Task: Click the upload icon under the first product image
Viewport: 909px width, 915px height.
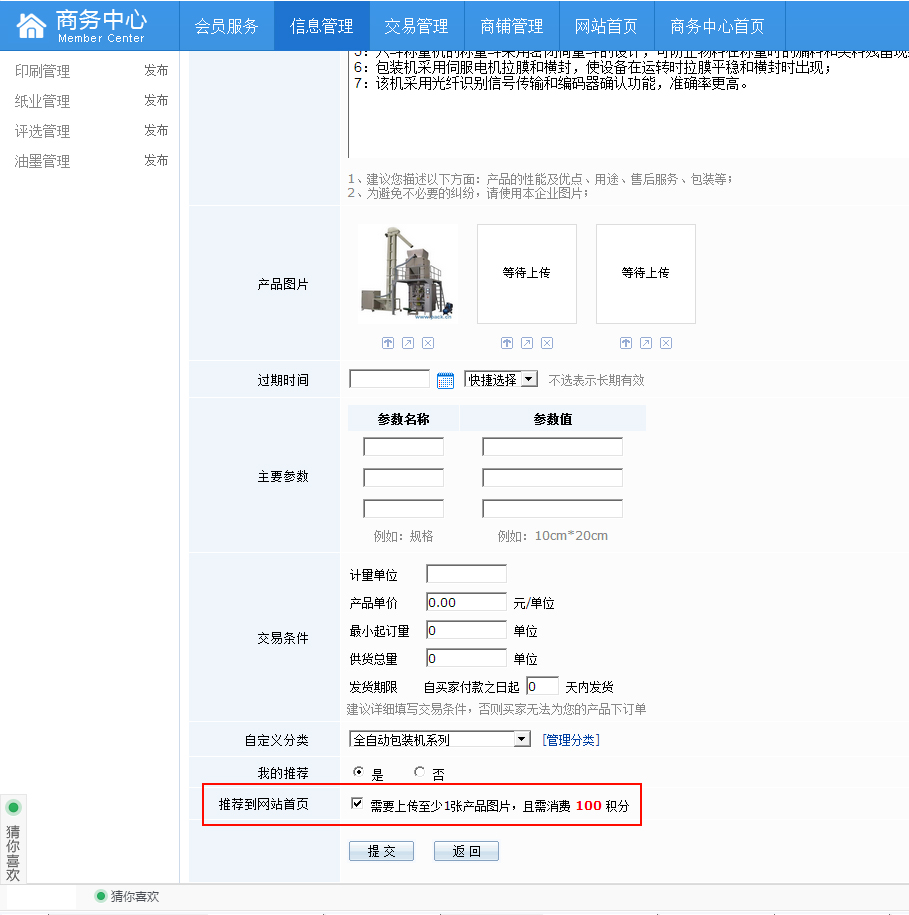Action: [388, 343]
